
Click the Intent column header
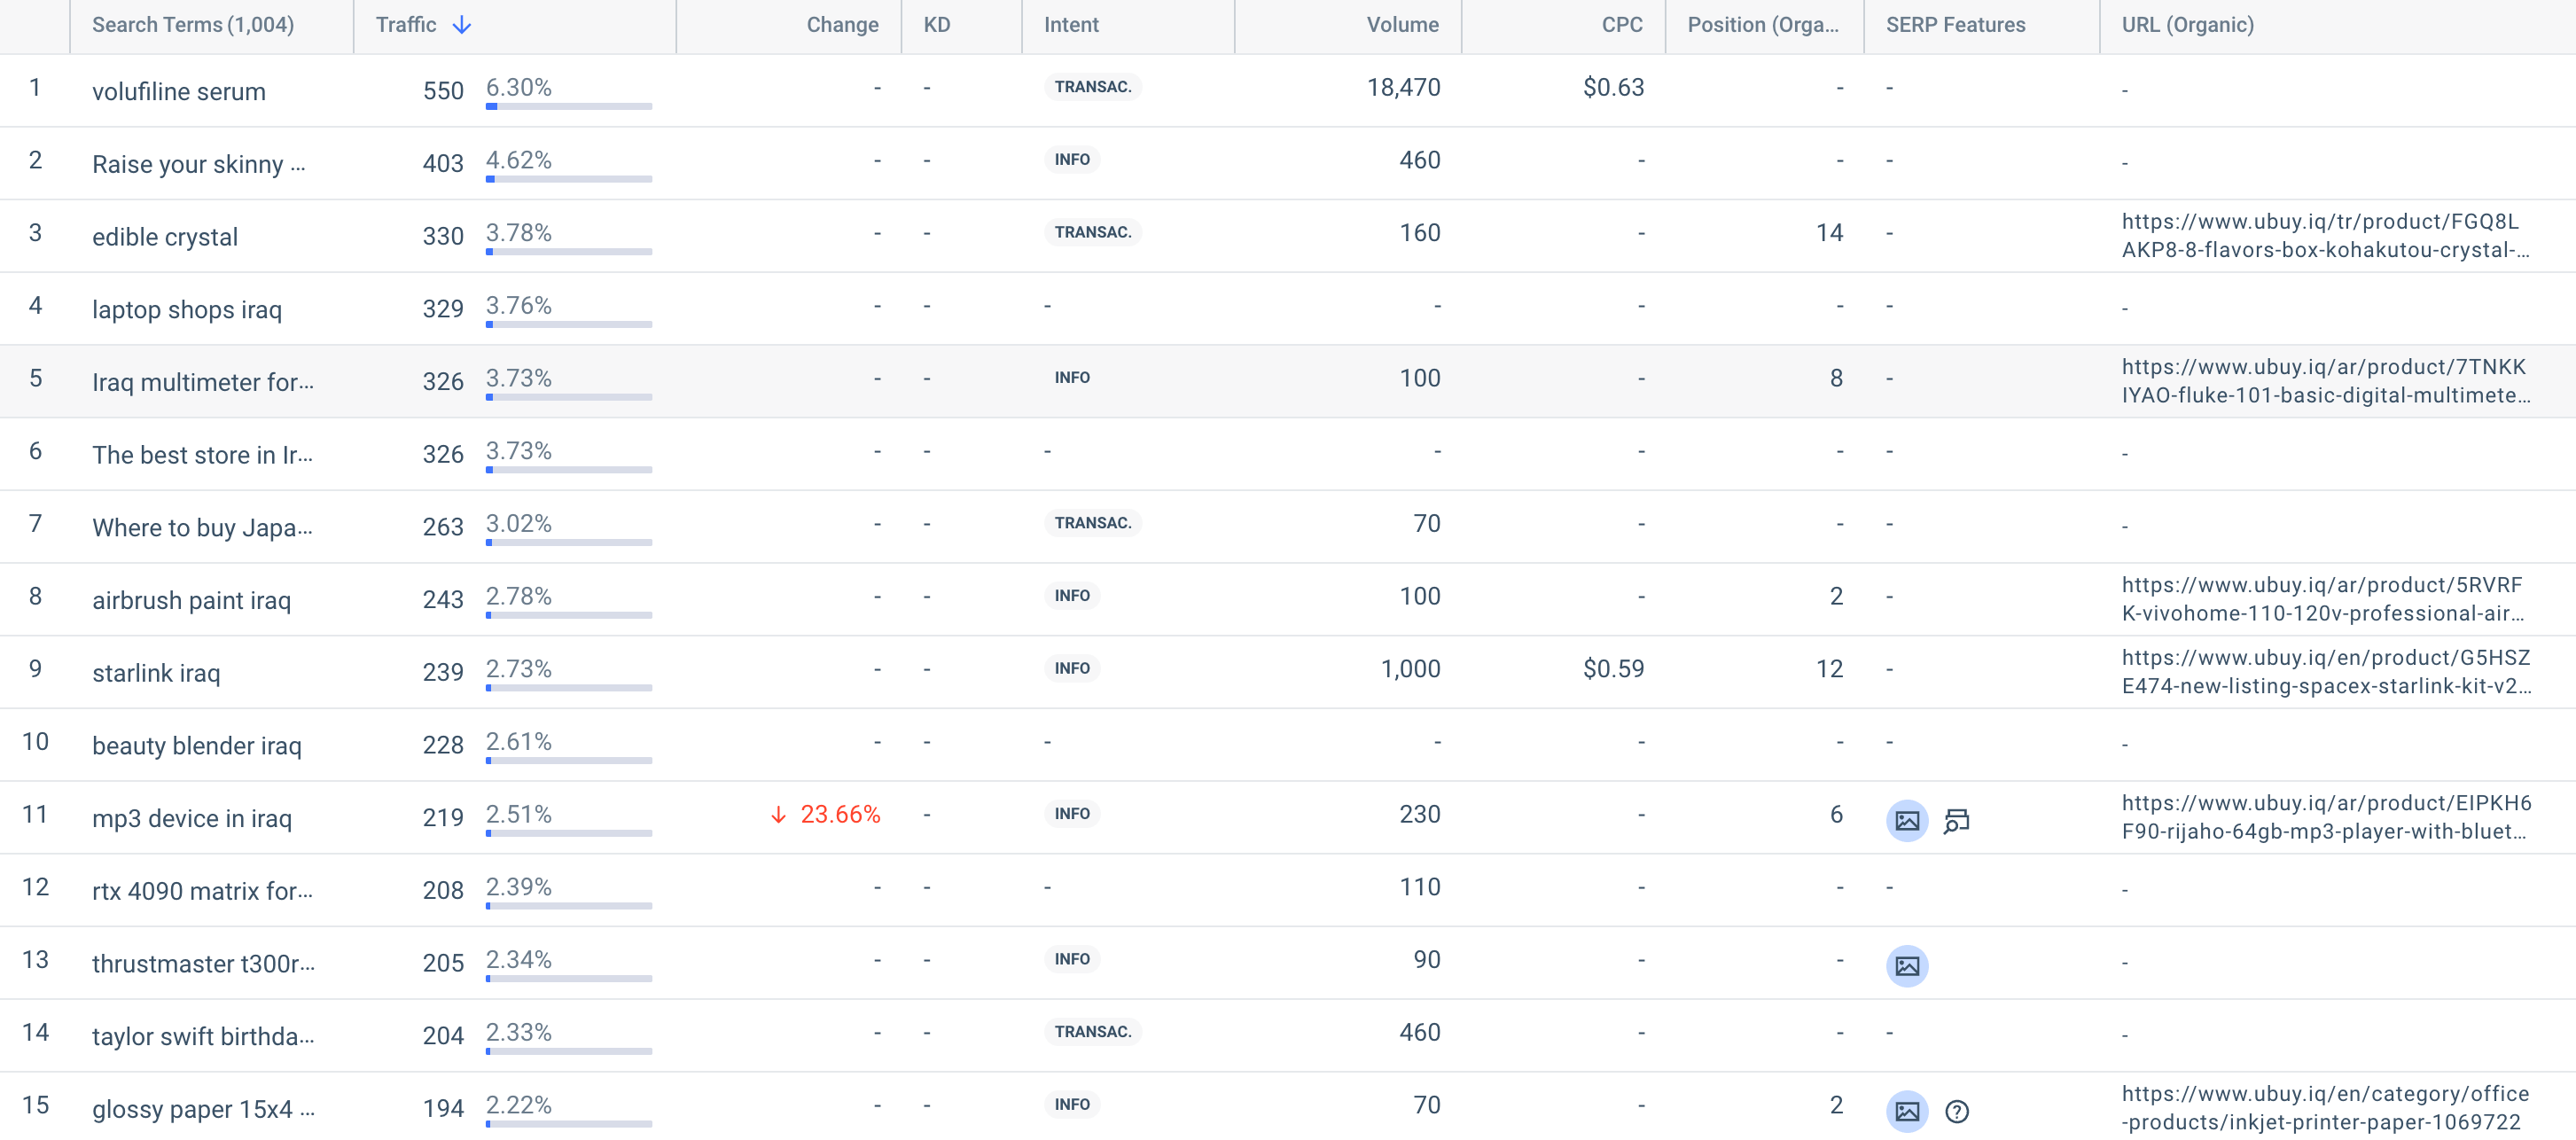(1070, 25)
